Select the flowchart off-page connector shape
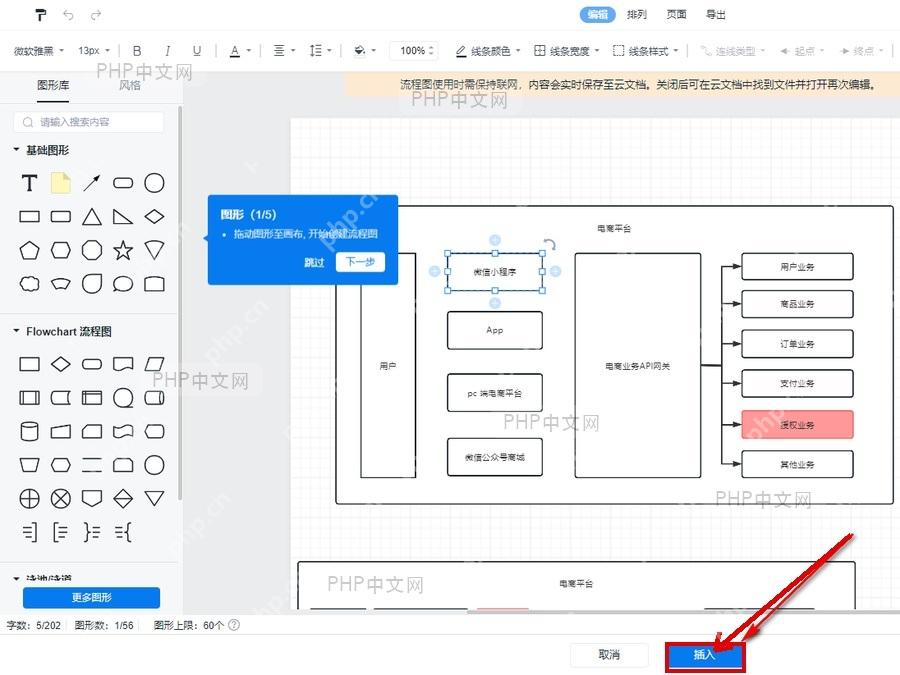The height and width of the screenshot is (675, 900). pyautogui.click(x=92, y=498)
